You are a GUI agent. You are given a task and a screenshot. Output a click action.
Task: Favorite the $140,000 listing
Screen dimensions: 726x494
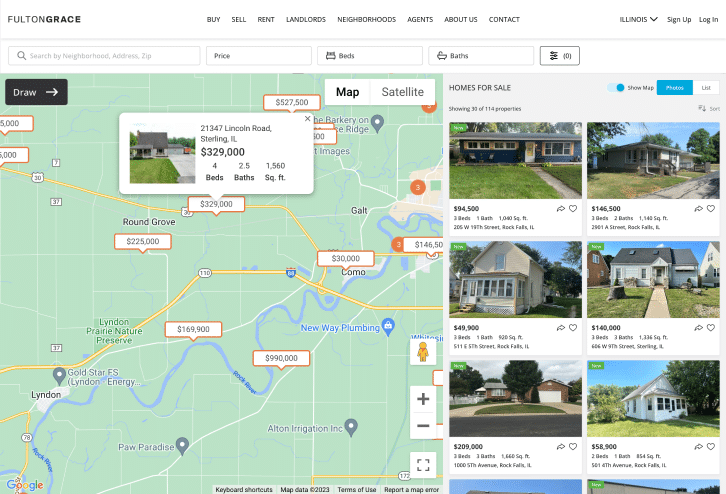pos(711,328)
